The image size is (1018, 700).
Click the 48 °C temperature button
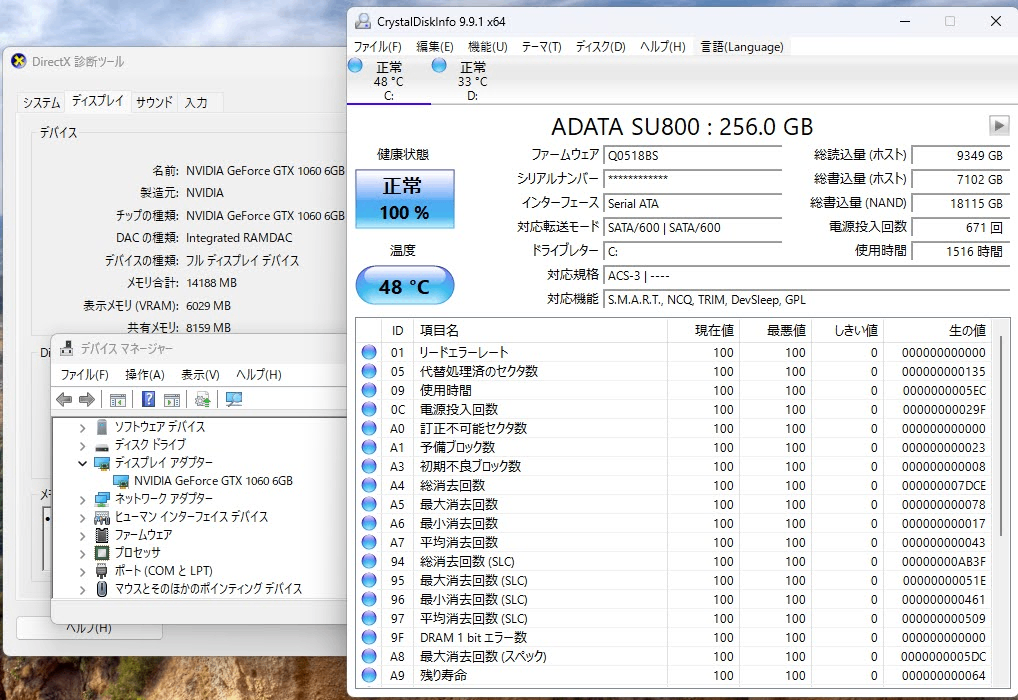pyautogui.click(x=404, y=285)
